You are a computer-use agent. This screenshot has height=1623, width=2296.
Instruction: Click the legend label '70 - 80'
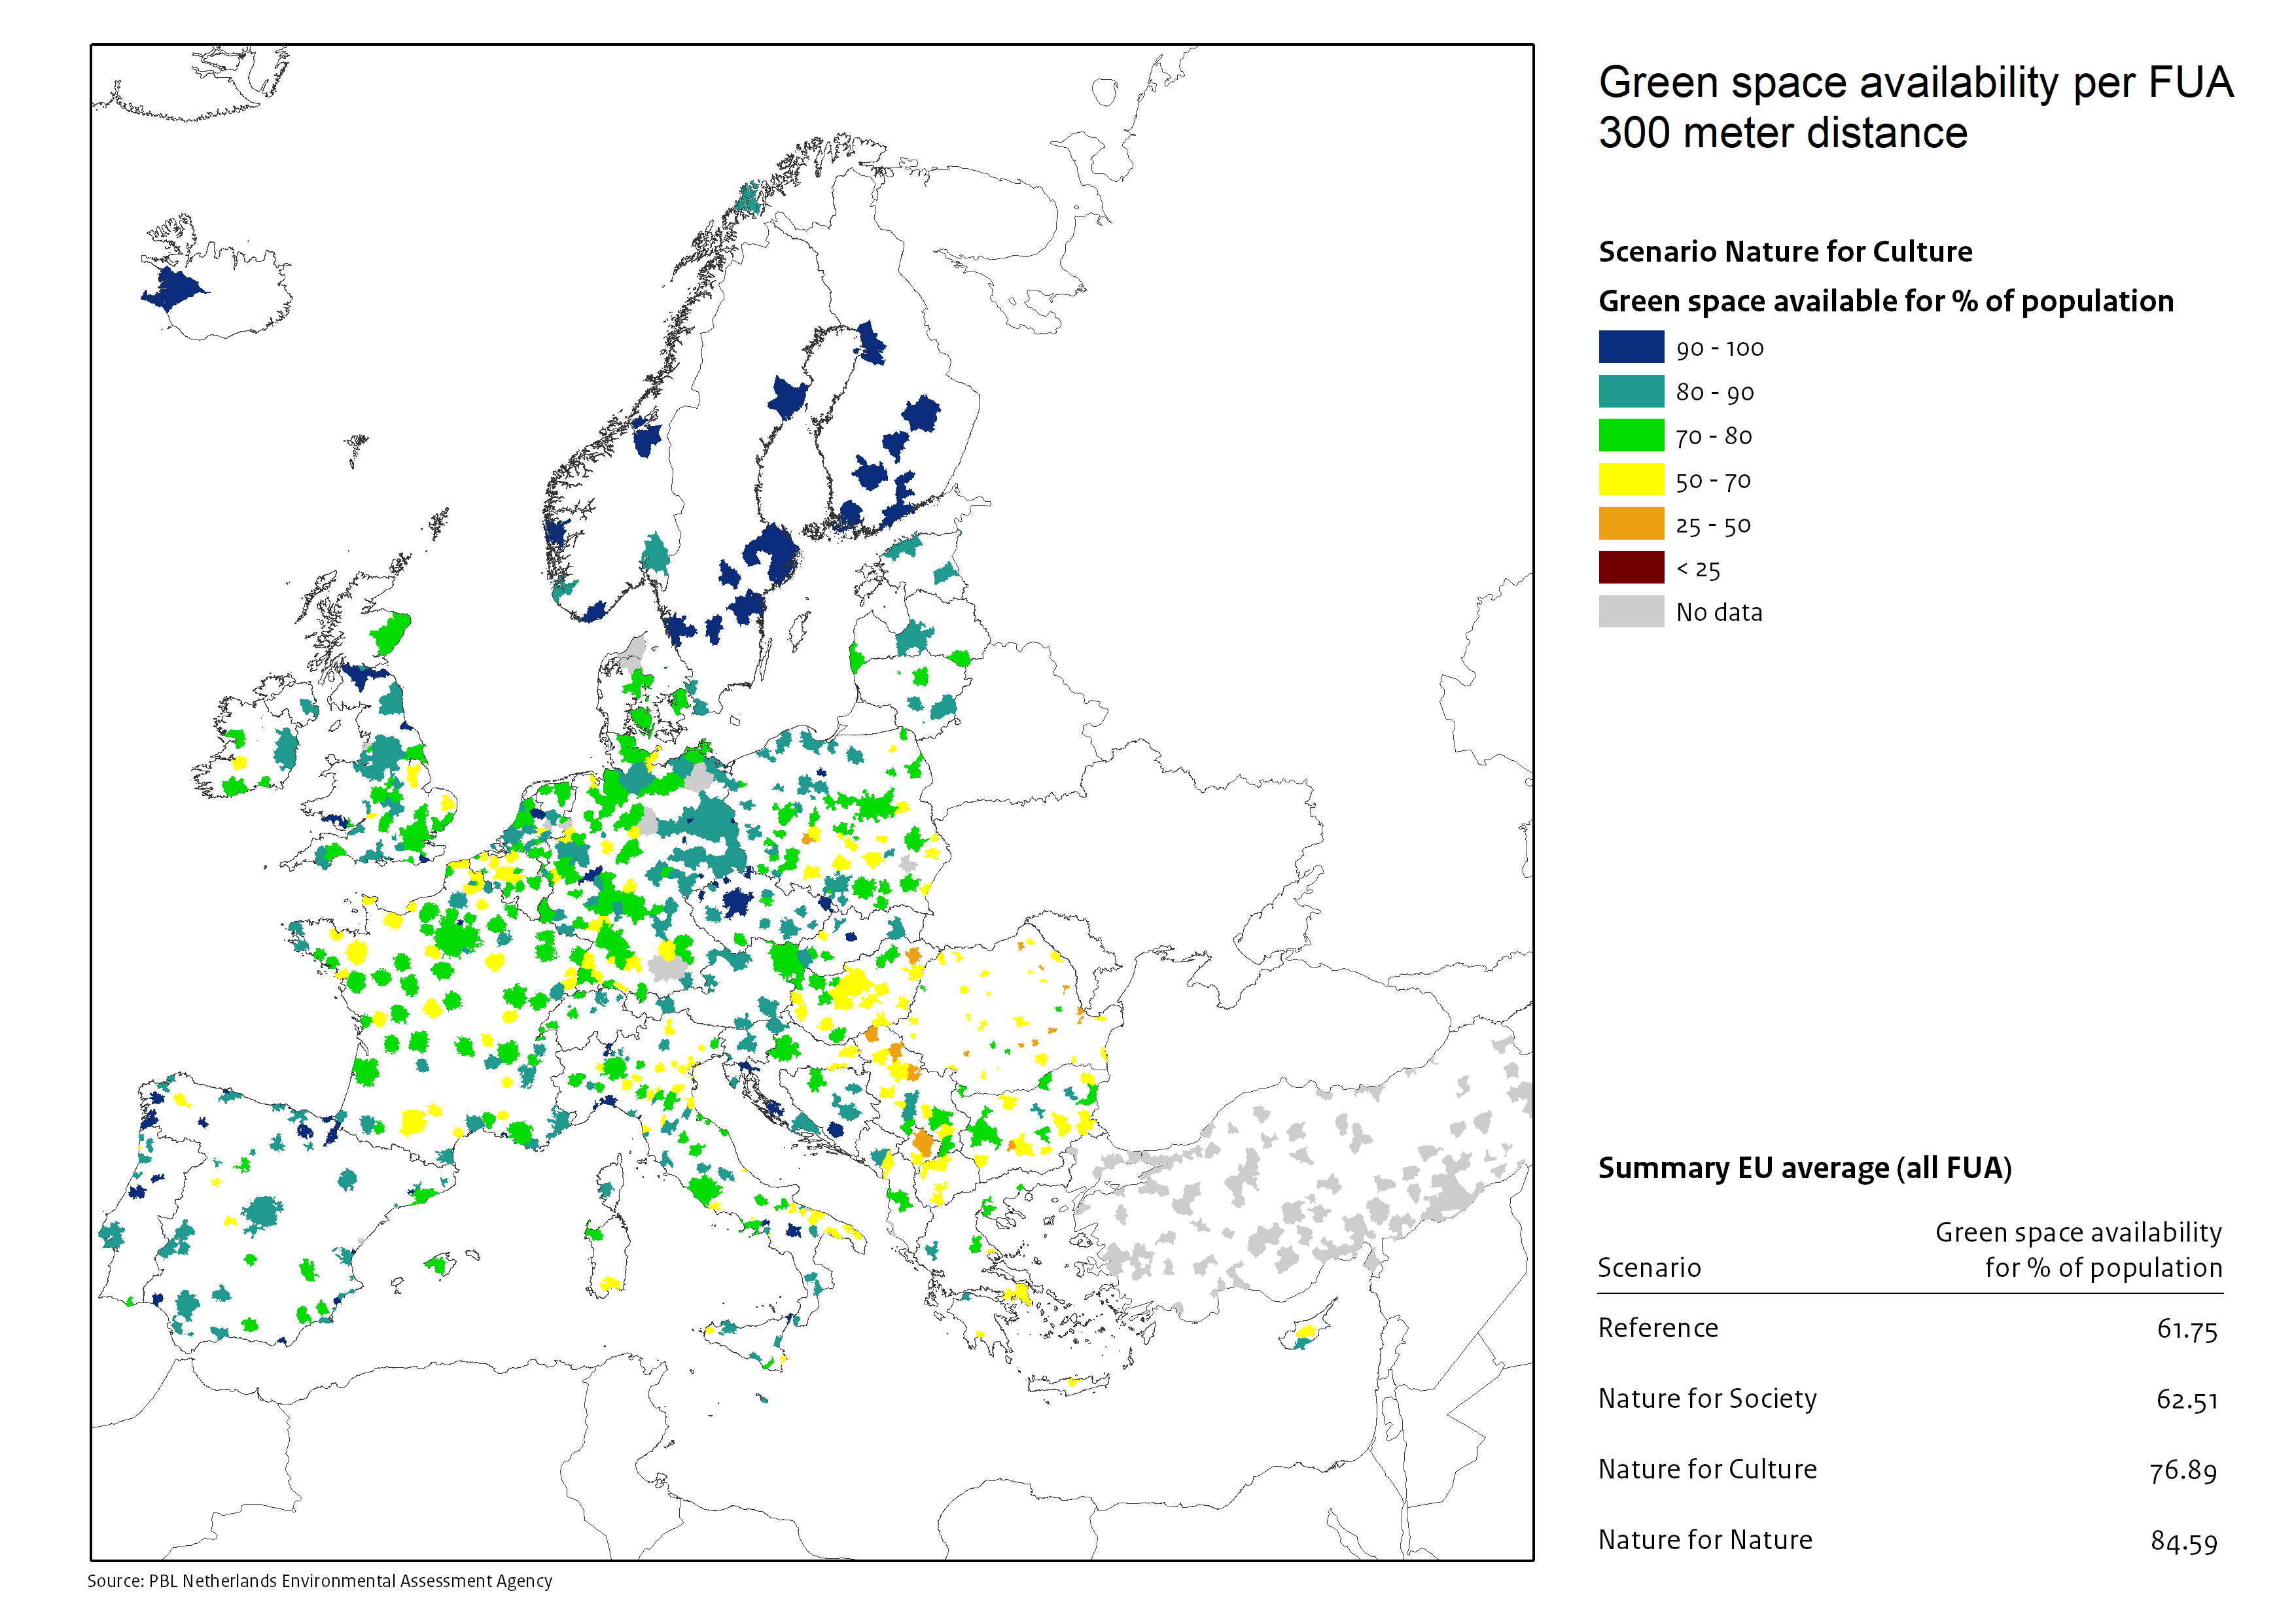point(1714,436)
